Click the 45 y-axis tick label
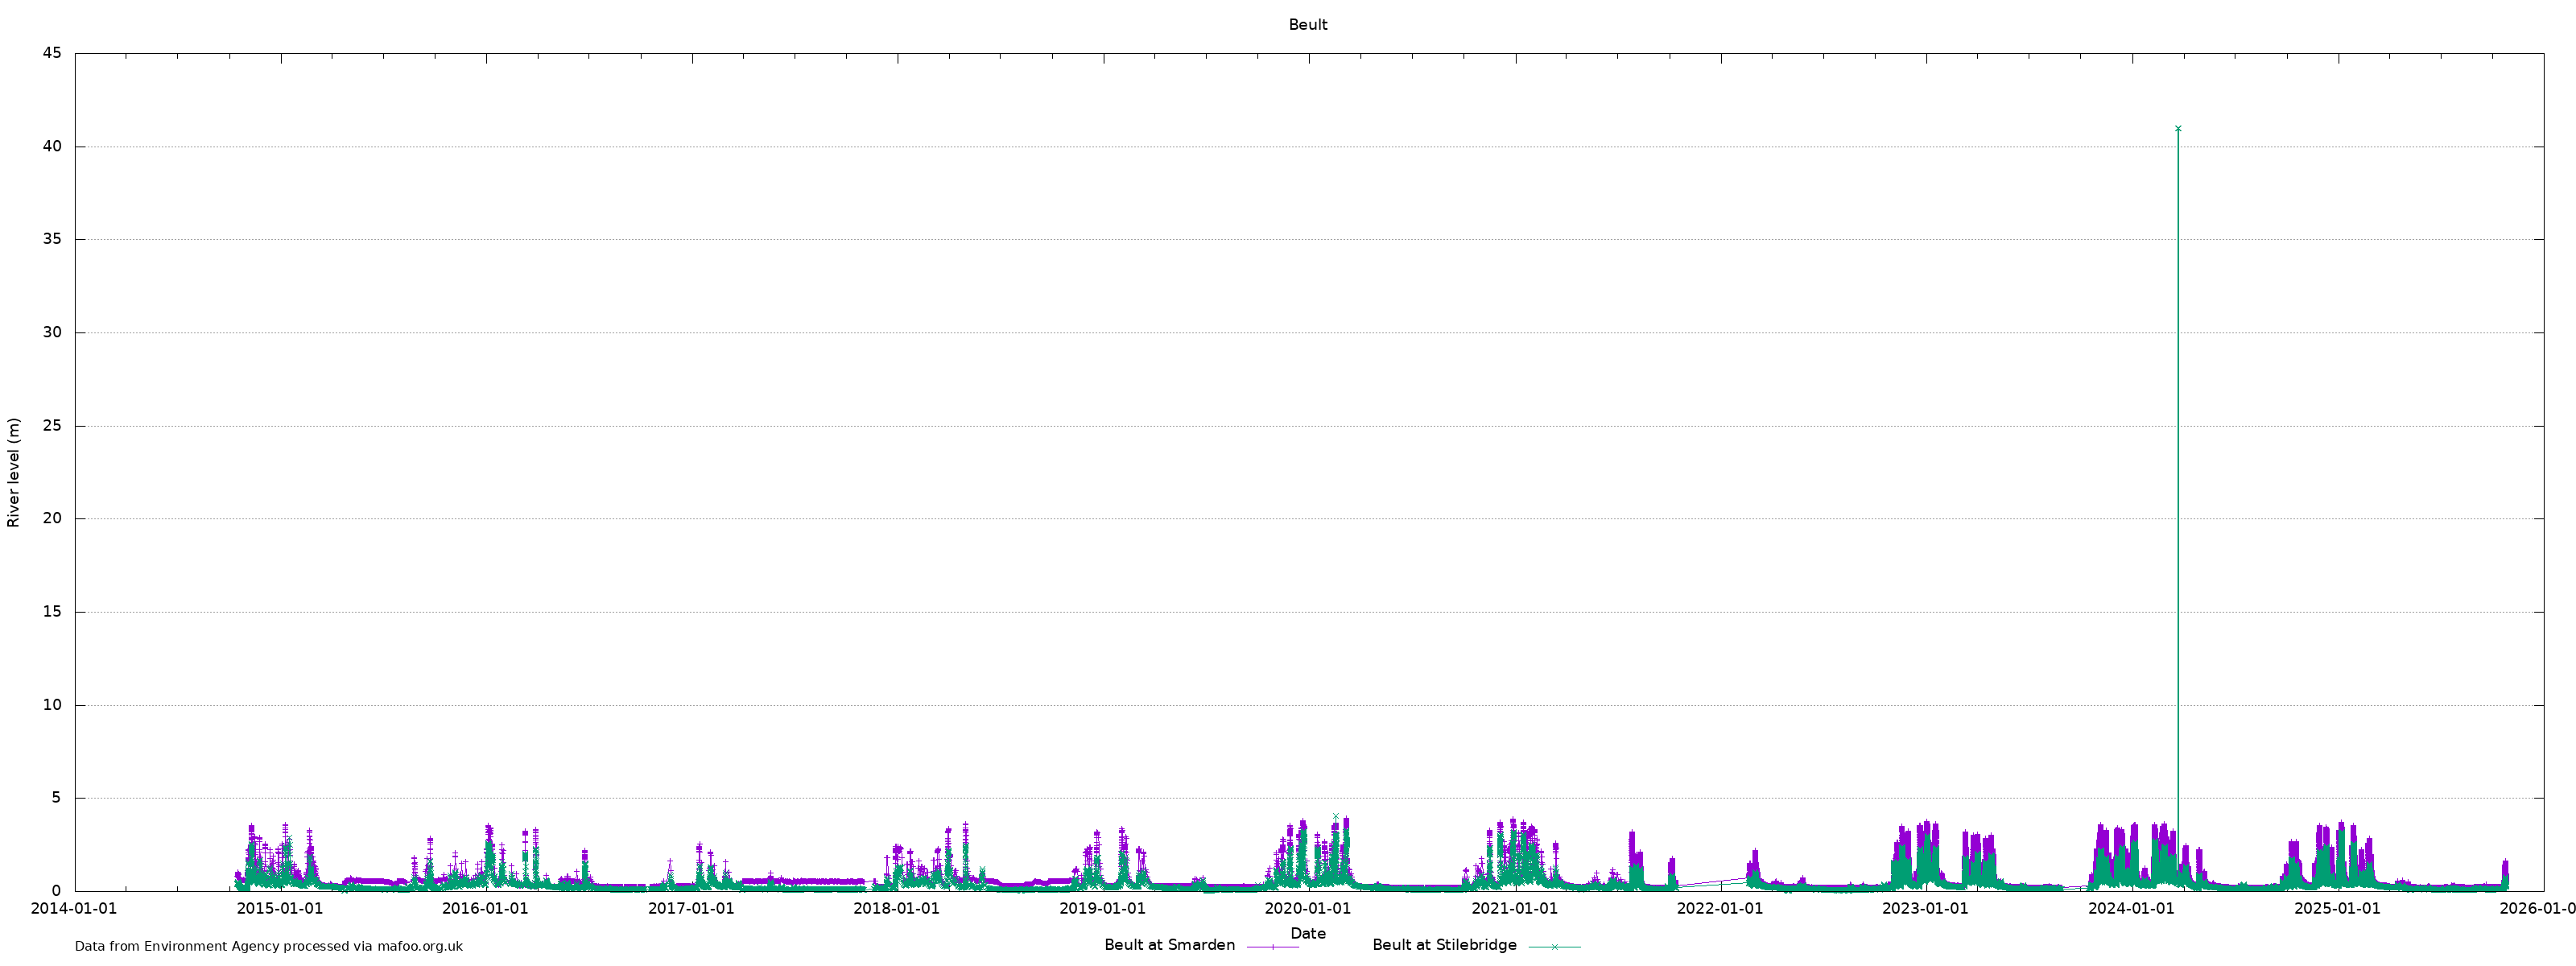The height and width of the screenshot is (966, 2576). tap(52, 53)
